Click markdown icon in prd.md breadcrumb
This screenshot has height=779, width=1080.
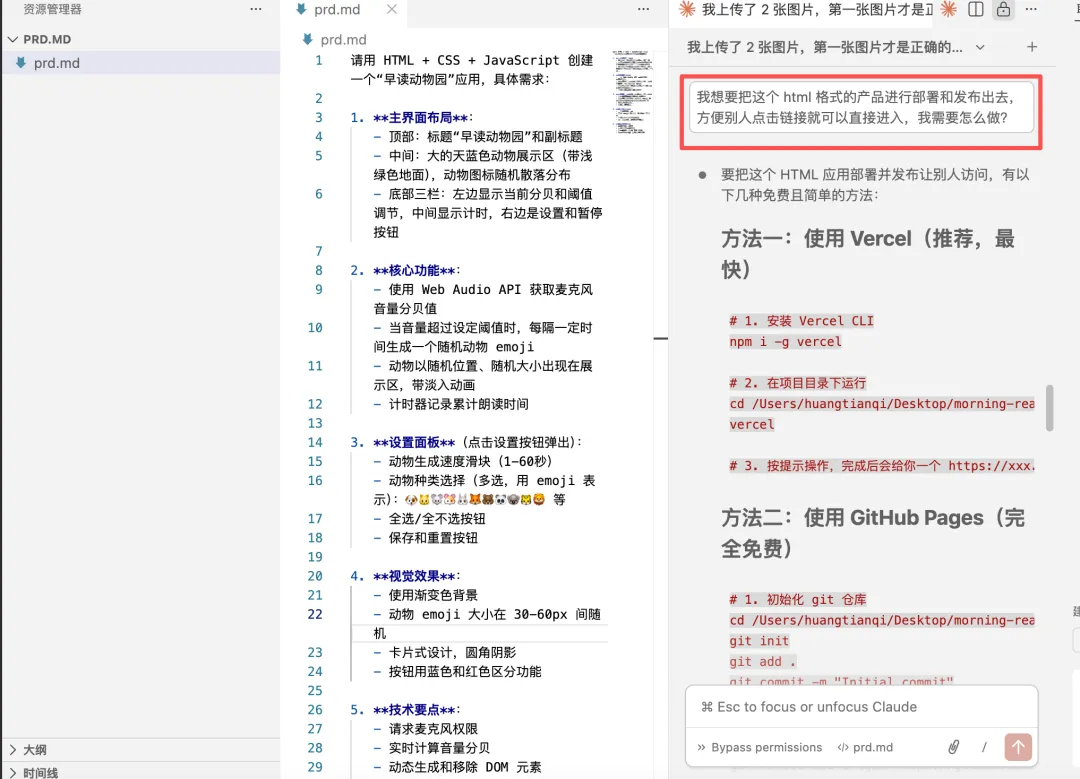coord(307,39)
